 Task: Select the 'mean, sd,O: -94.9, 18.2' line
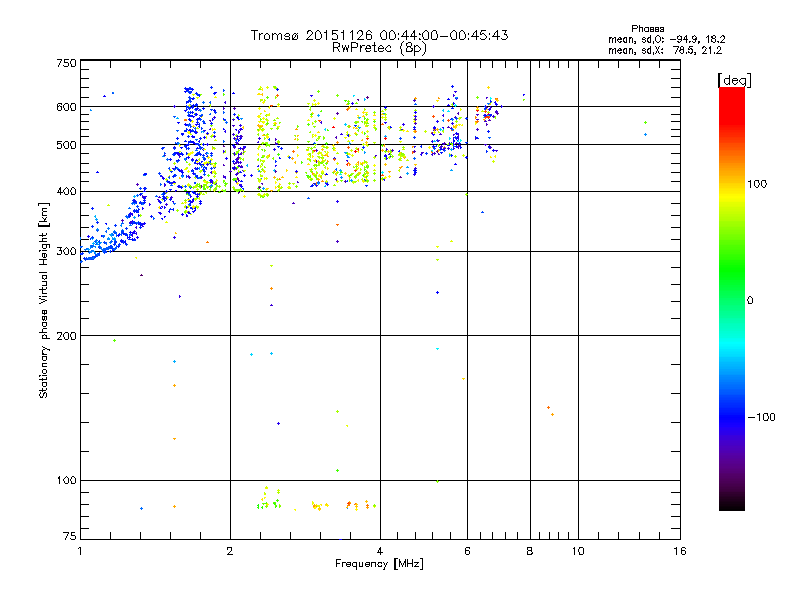tap(666, 39)
